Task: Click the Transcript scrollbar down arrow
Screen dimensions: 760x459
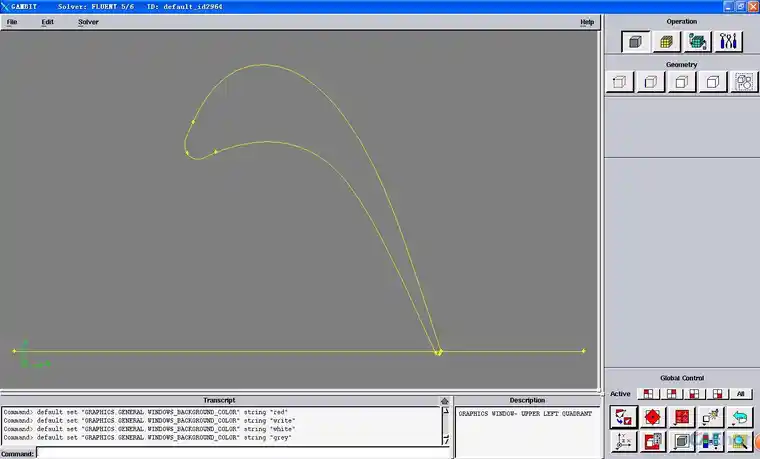Action: [446, 440]
